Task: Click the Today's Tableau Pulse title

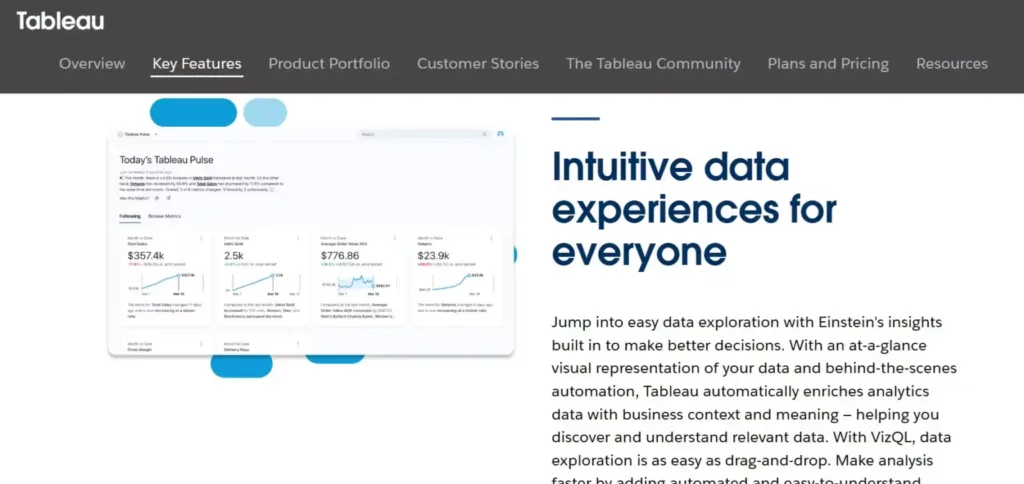Action: pyautogui.click(x=167, y=160)
